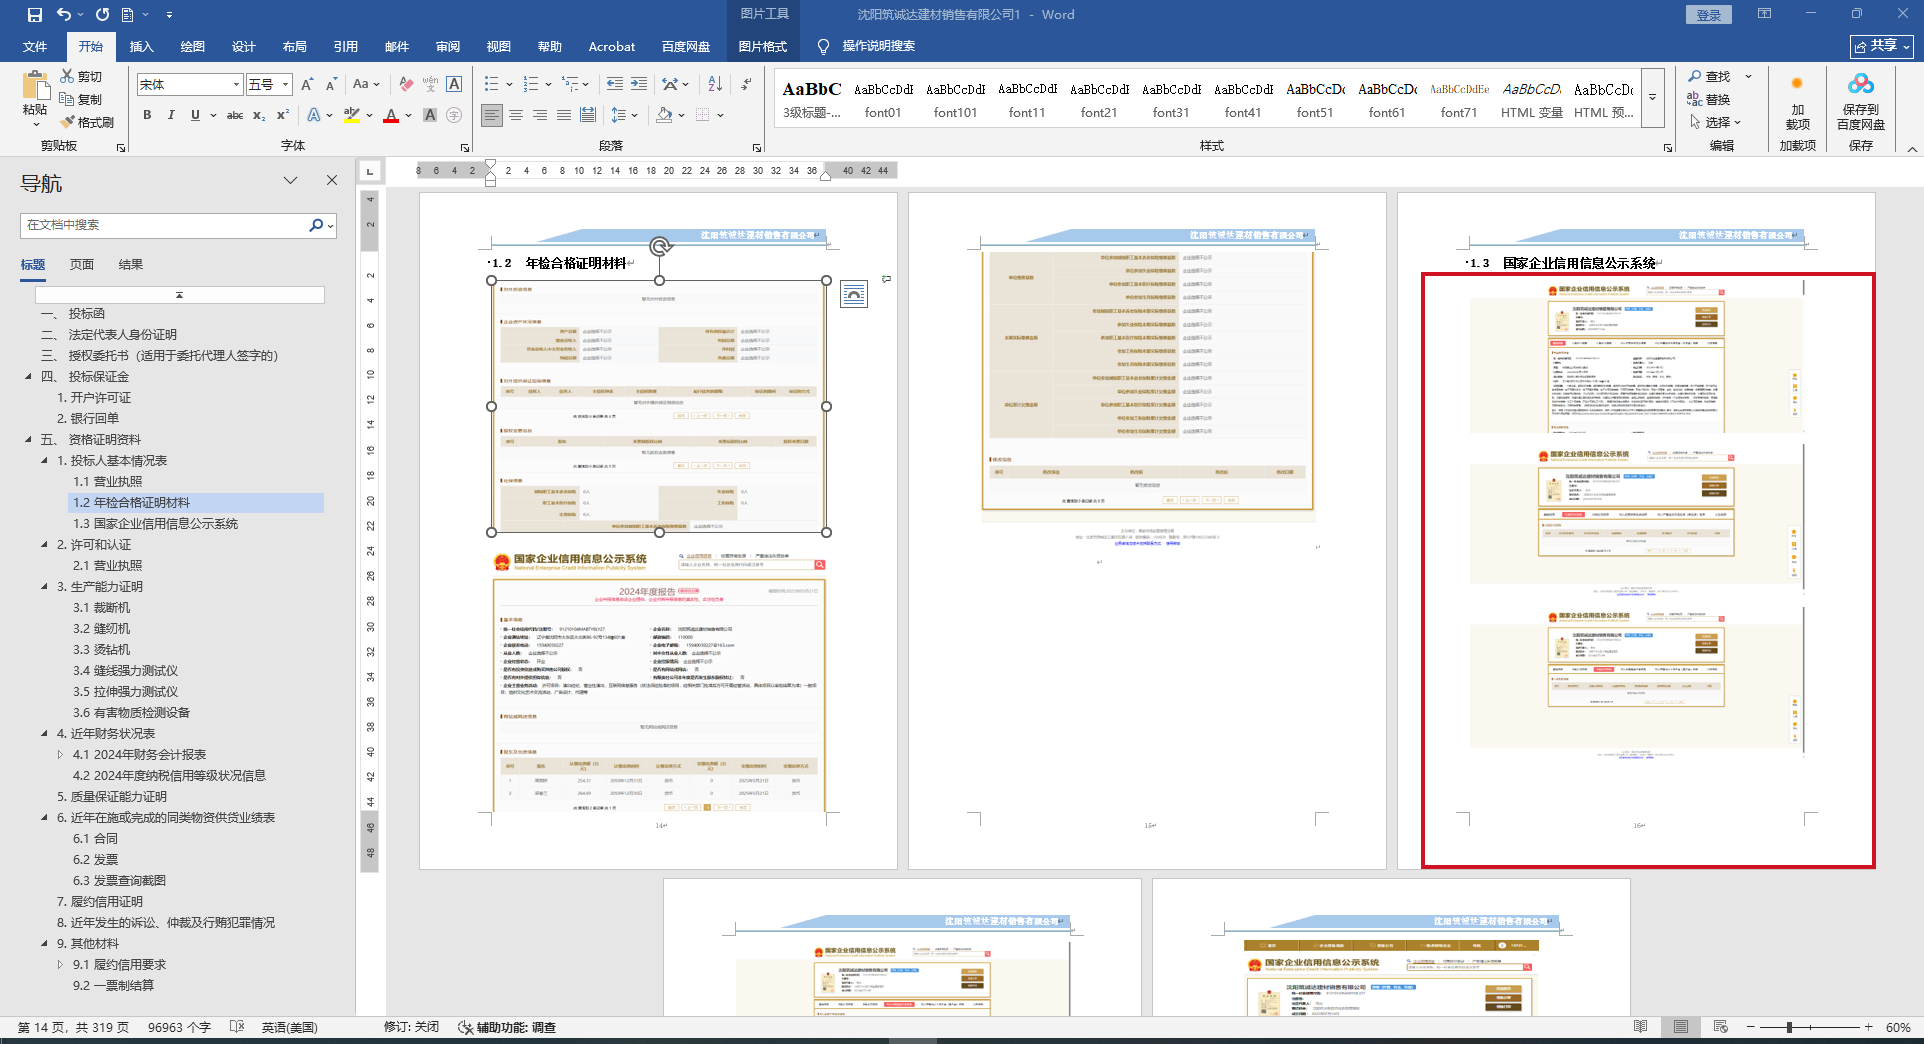Open the 插入 ribbon tab
Viewport: 1924px width, 1044px height.
coord(142,47)
